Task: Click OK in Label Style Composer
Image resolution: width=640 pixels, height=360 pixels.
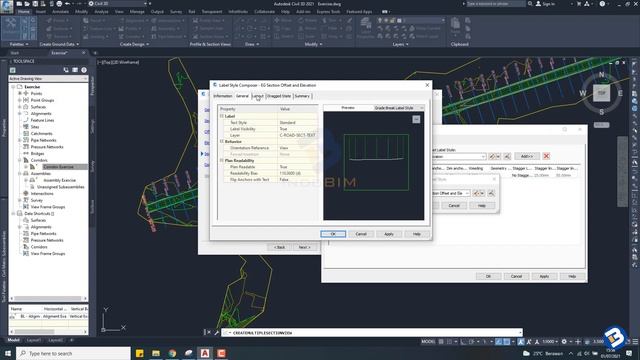Action: (333, 234)
